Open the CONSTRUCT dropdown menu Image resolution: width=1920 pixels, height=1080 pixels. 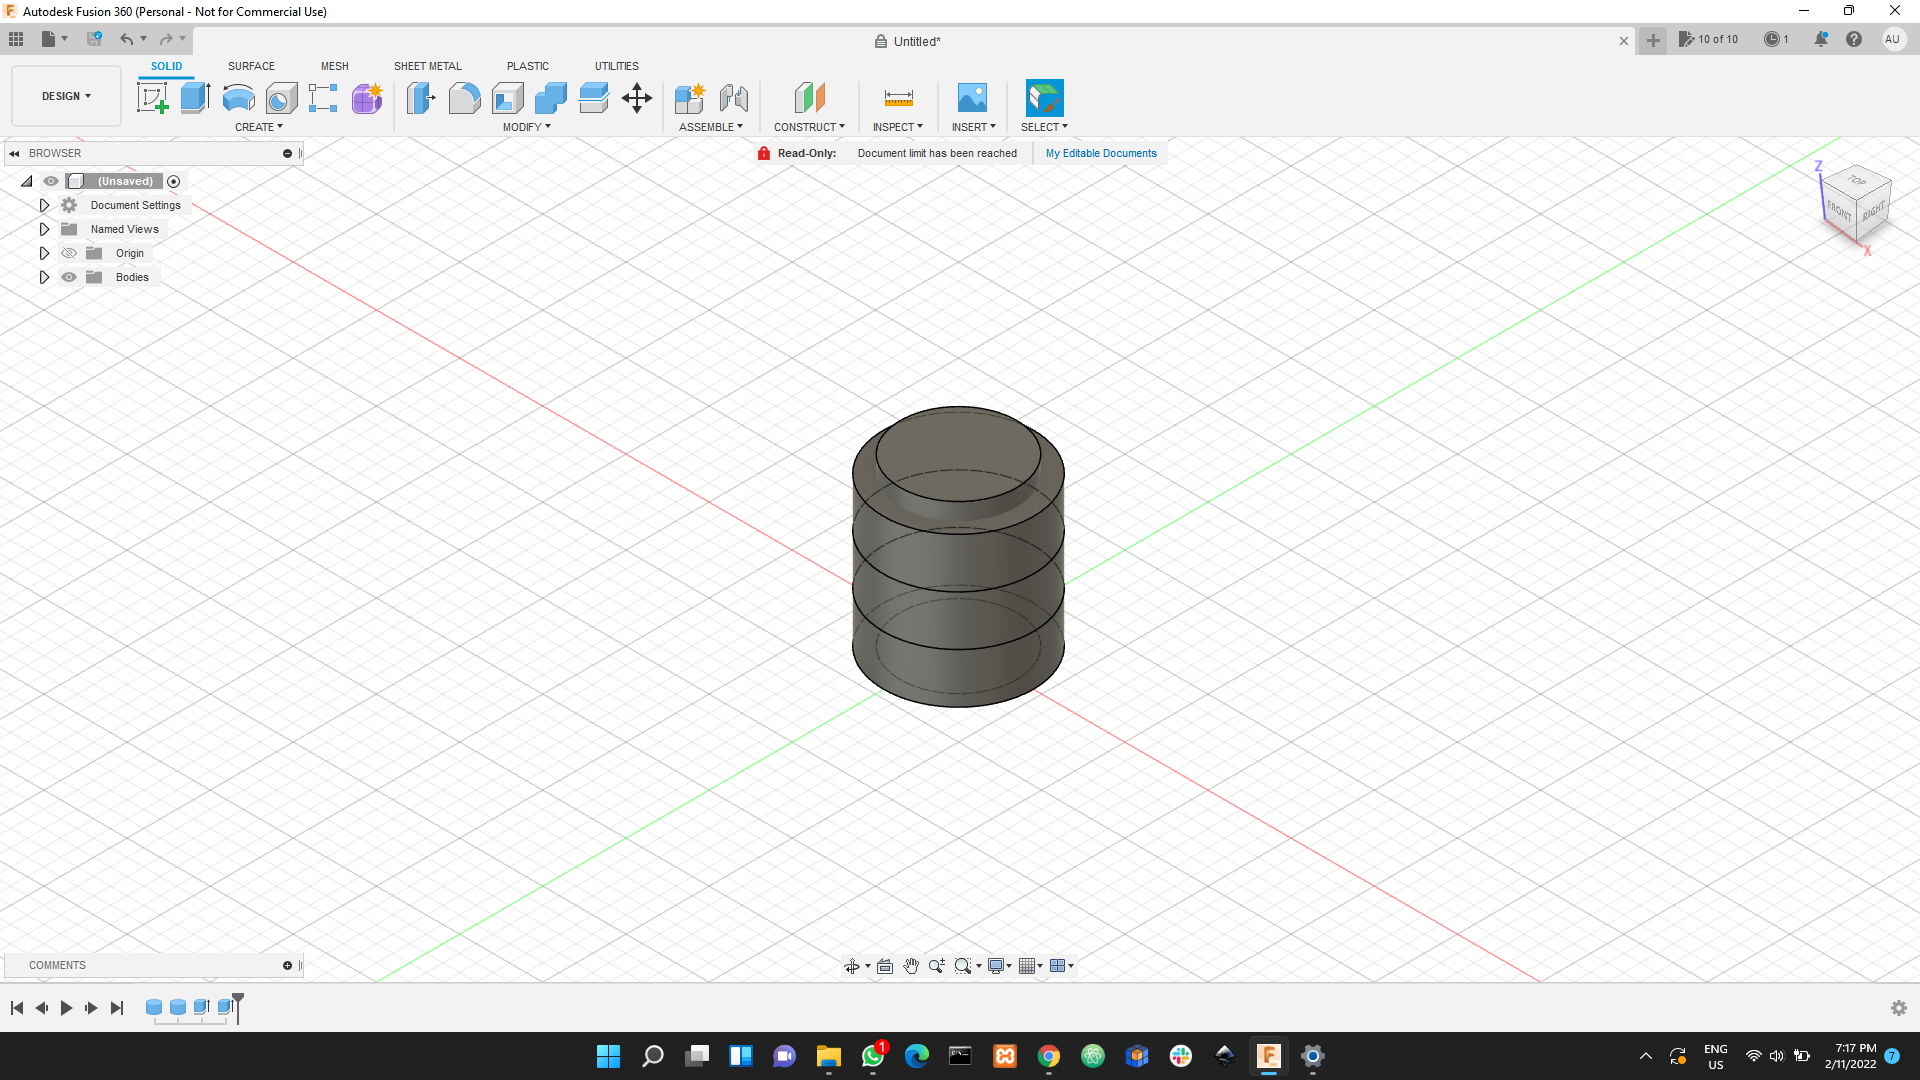click(x=810, y=126)
